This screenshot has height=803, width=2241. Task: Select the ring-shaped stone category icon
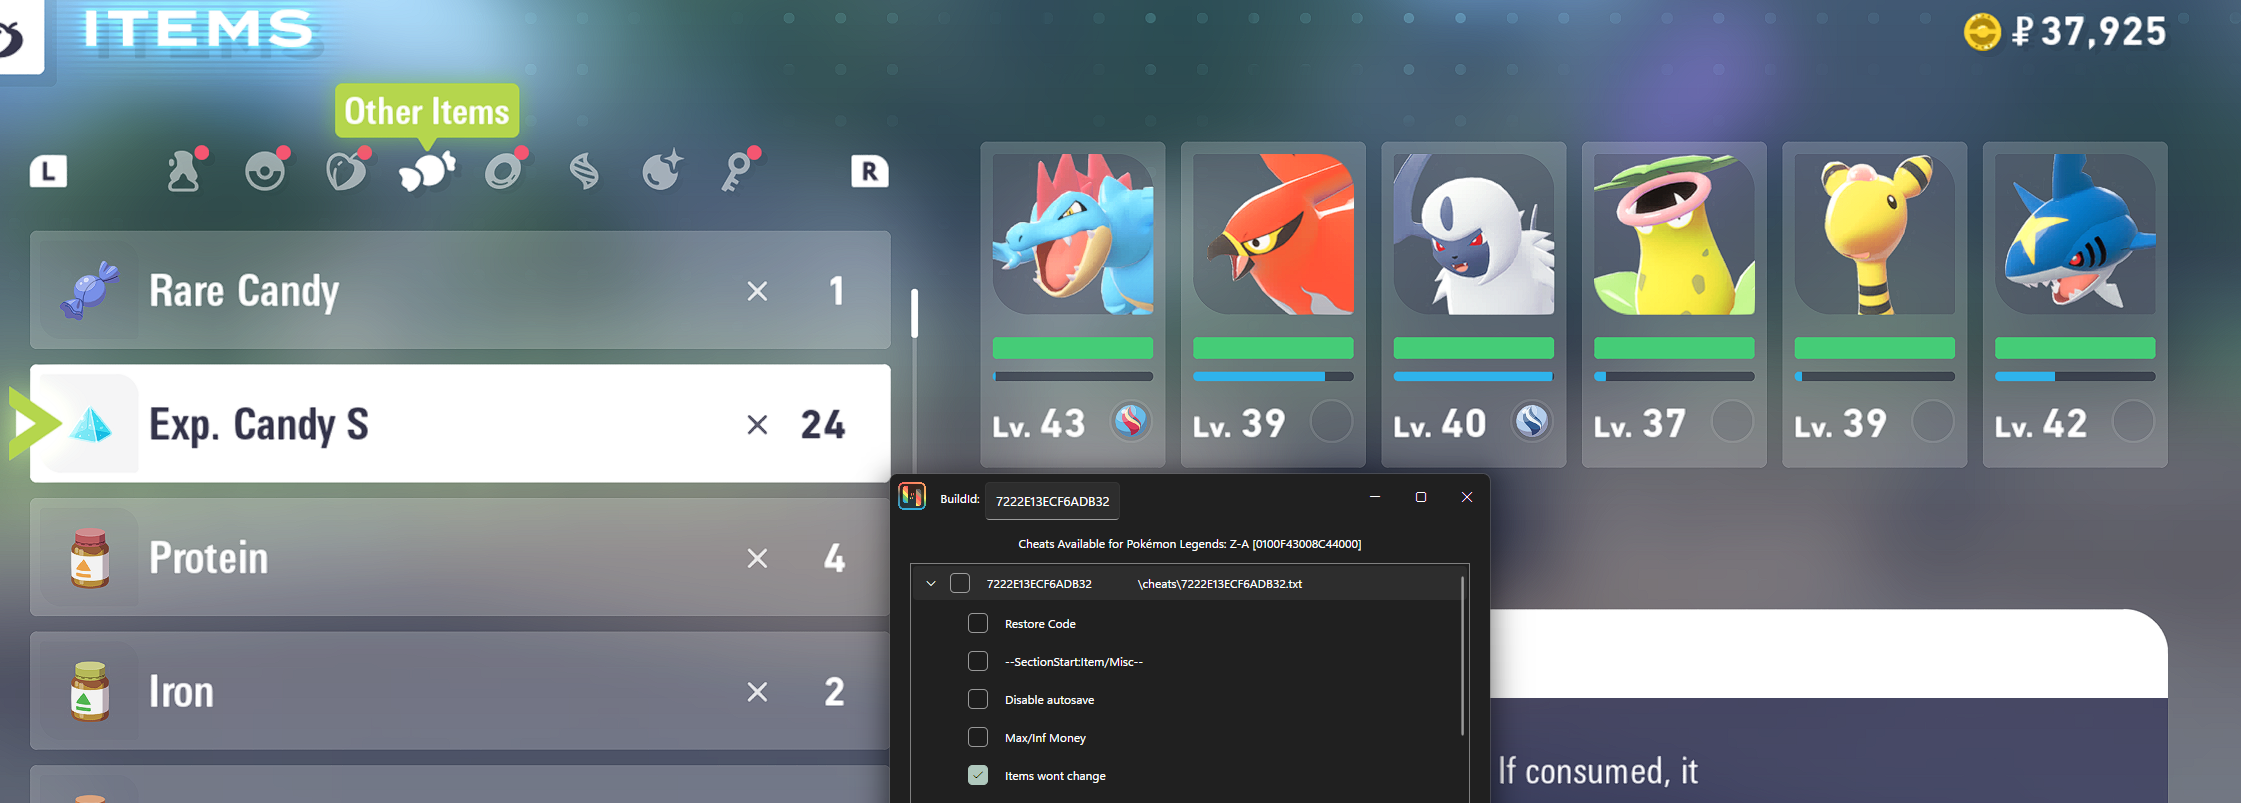505,170
